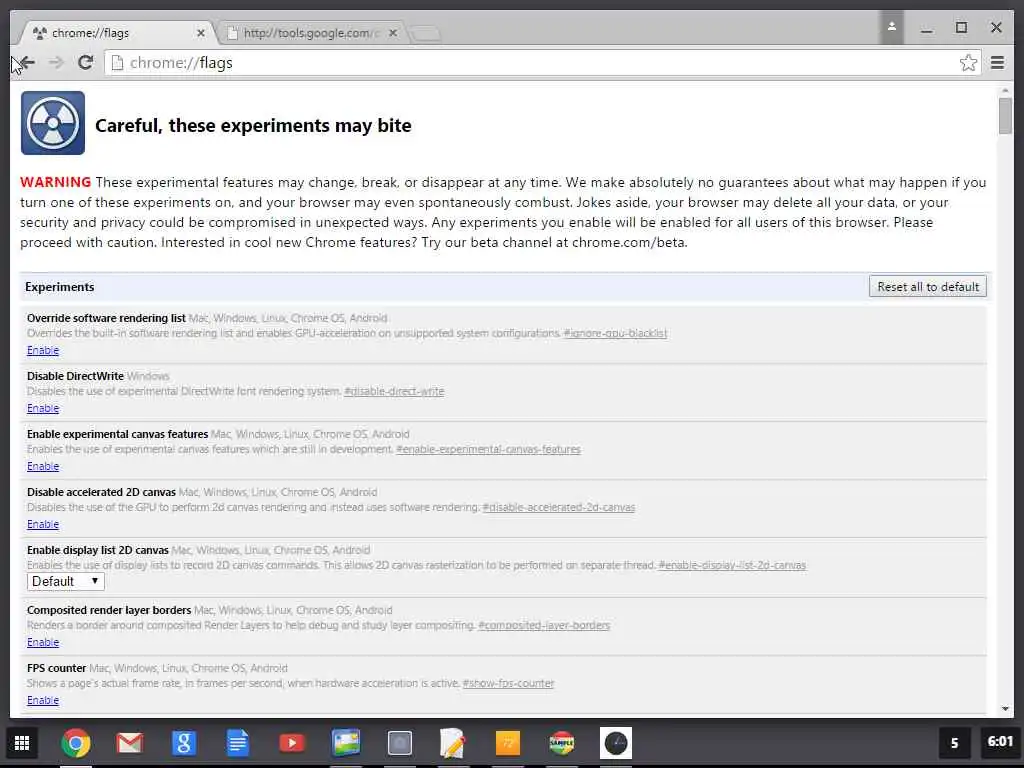Close the tools.google.com tab
The height and width of the screenshot is (768, 1024).
(392, 33)
